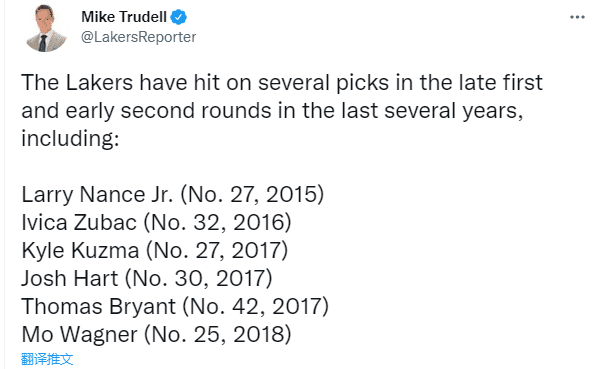Click the "(No. 27, 2015)" pick text
The width and height of the screenshot is (601, 369).
pyautogui.click(x=252, y=195)
